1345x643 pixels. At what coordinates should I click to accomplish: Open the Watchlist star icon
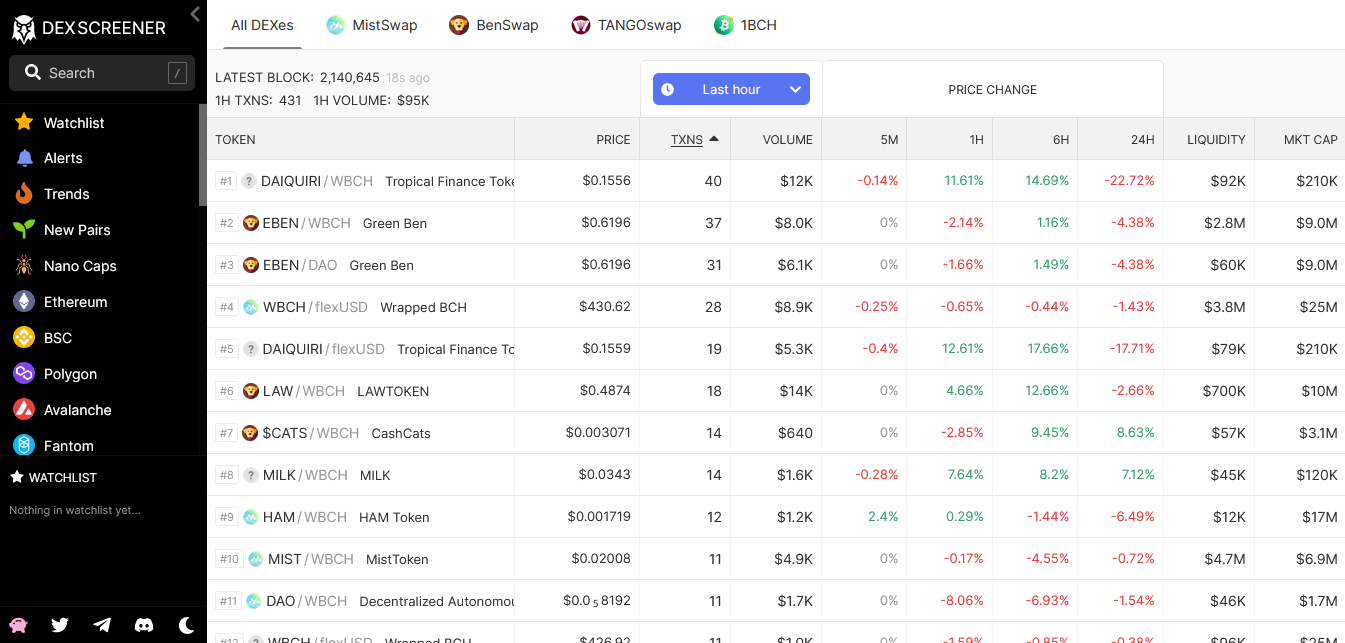tap(24, 122)
